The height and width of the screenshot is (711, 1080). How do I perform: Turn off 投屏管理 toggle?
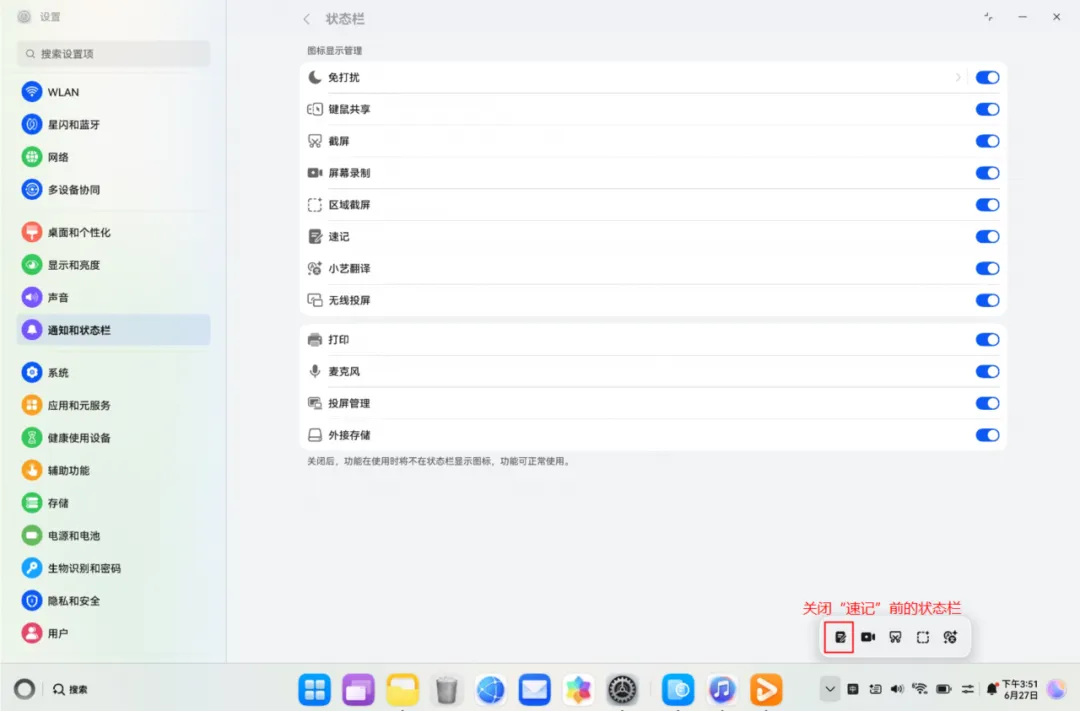[987, 403]
